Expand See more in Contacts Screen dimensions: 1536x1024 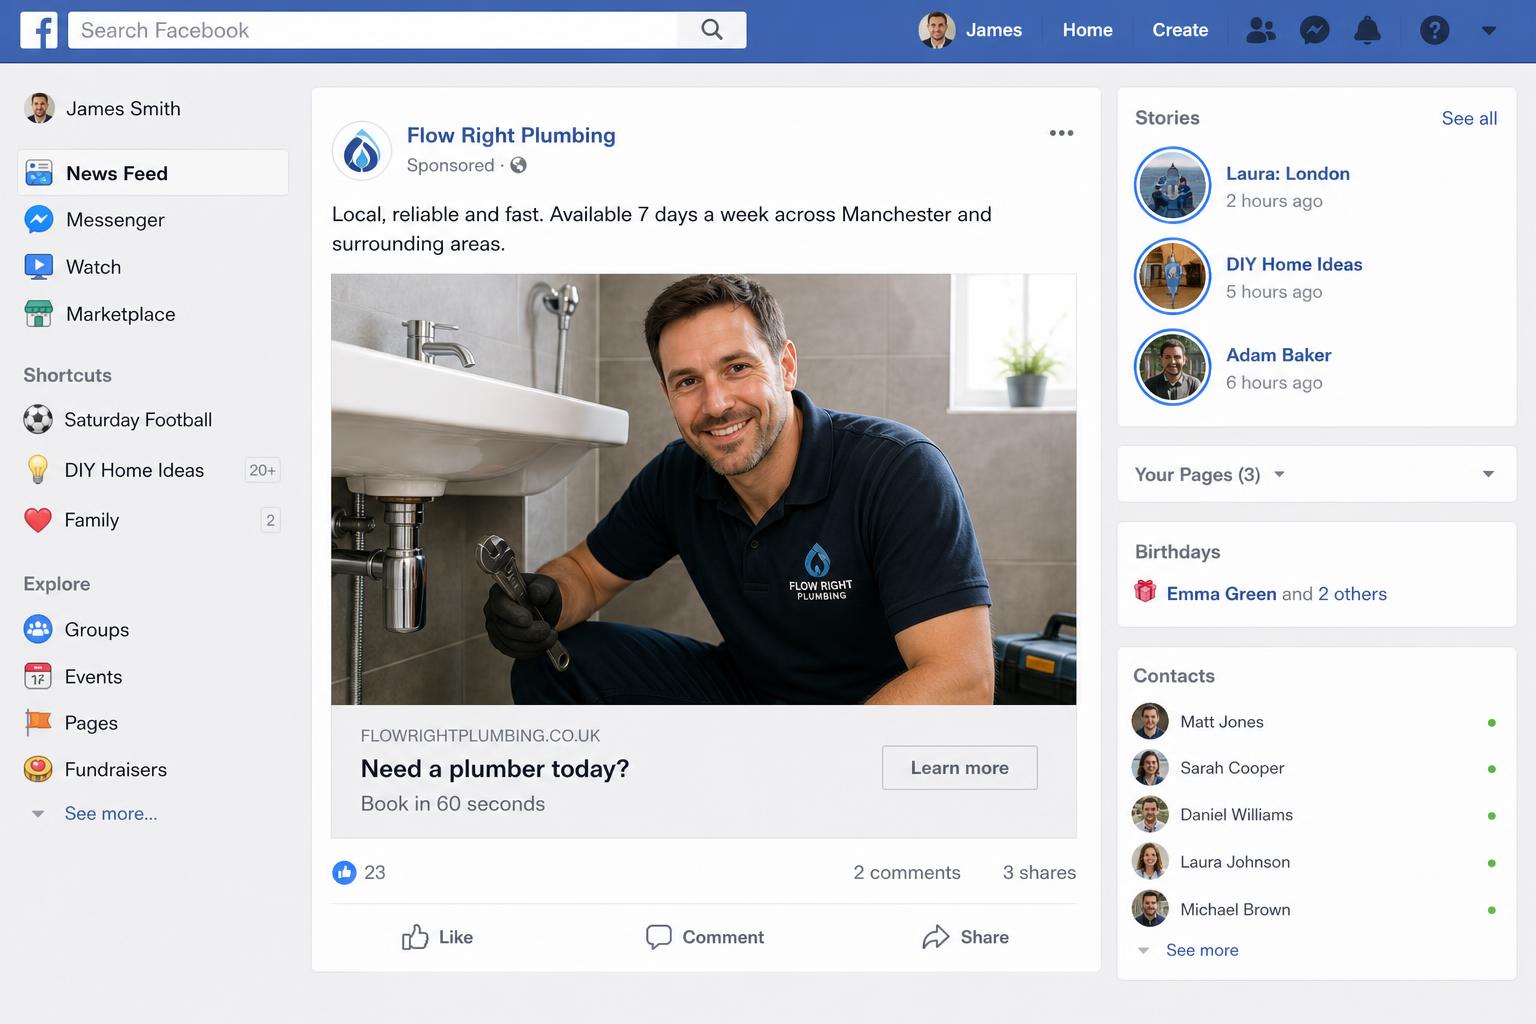coord(1202,950)
